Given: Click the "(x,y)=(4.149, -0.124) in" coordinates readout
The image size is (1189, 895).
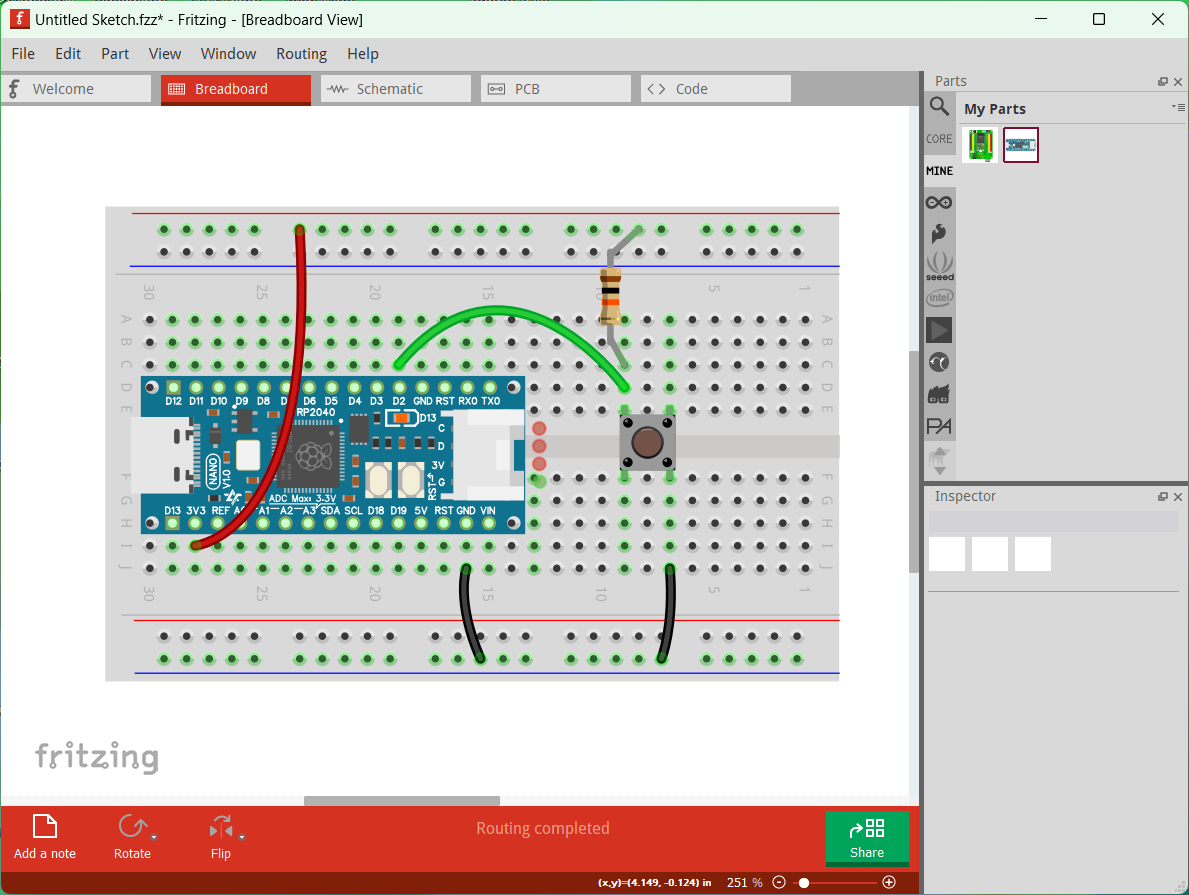Looking at the screenshot, I should coord(654,882).
